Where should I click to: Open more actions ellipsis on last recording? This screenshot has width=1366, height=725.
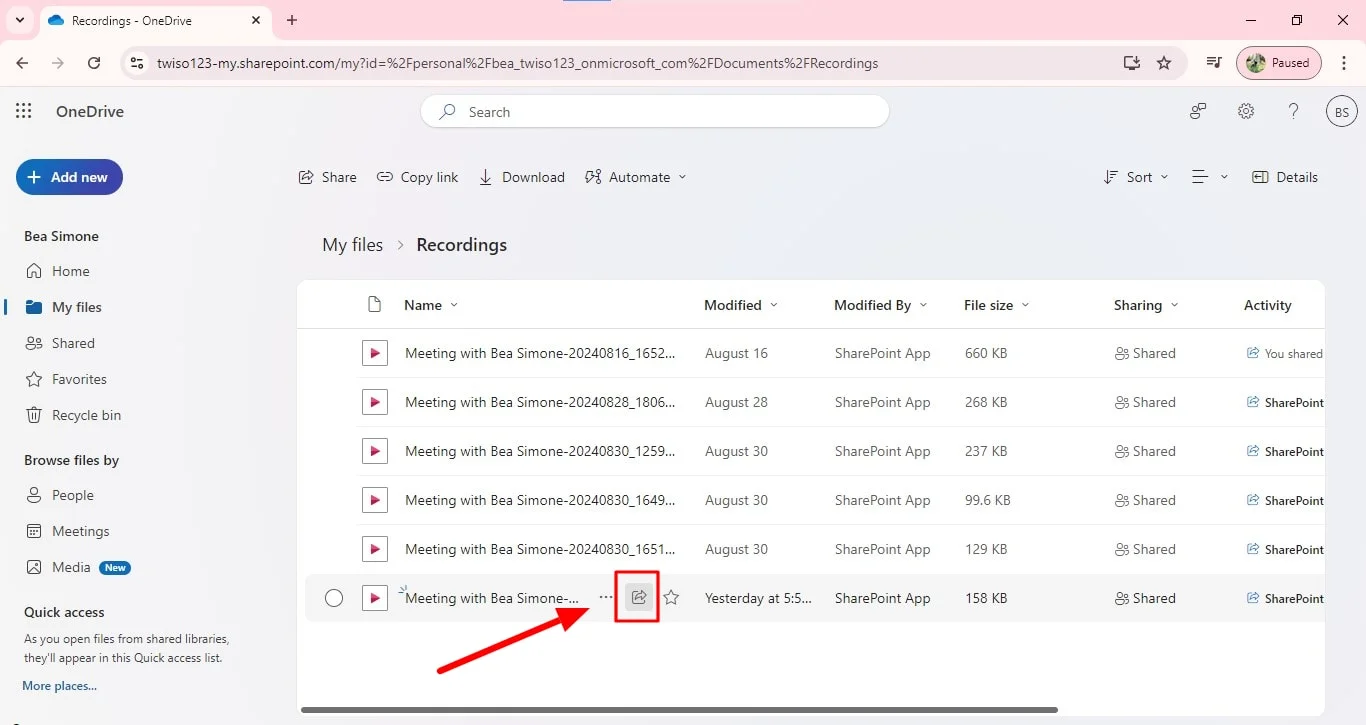tap(605, 598)
